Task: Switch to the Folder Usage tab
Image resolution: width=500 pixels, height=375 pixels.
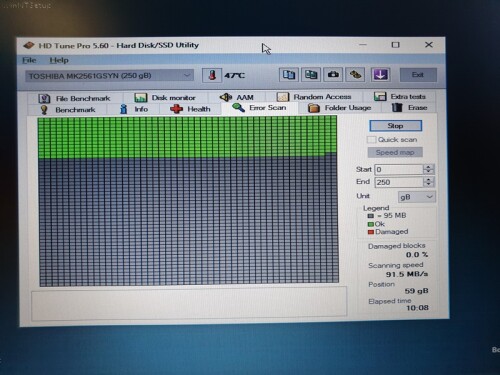Action: tap(340, 108)
